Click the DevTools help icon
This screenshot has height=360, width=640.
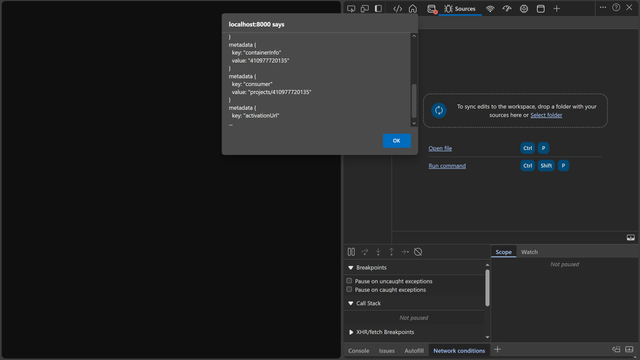point(616,7)
